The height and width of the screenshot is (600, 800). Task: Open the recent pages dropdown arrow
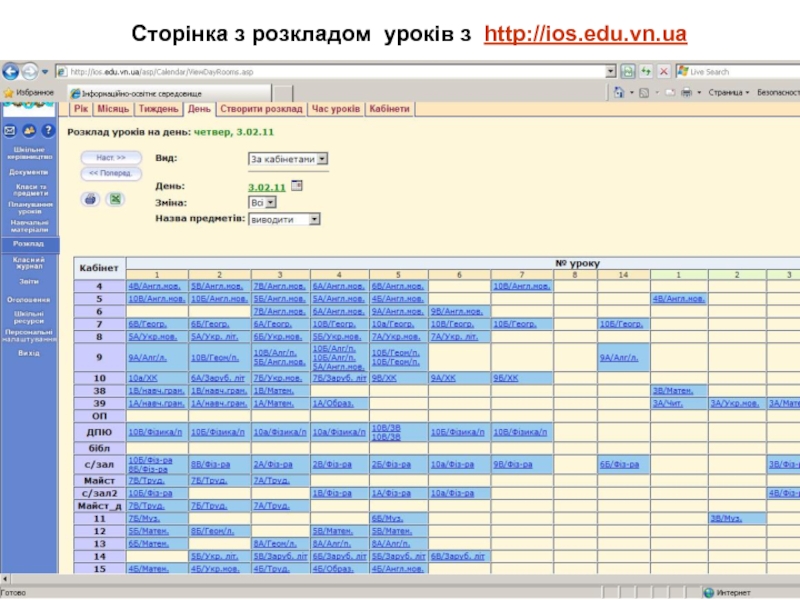point(45,72)
